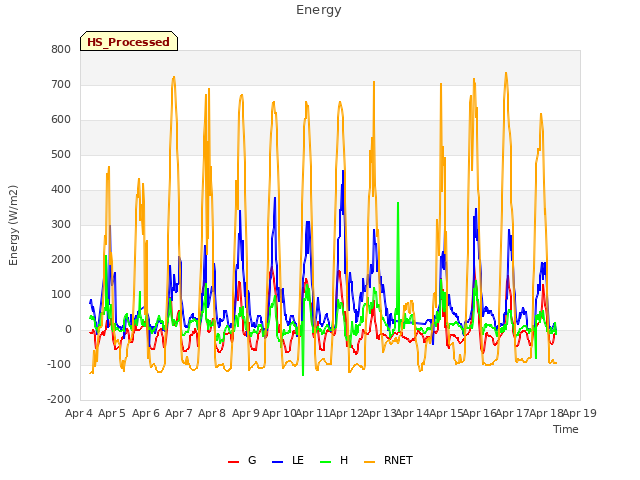This screenshot has width=640, height=480.
Task: Click the Apr 8 x-axis tick label
Action: coord(212,413)
